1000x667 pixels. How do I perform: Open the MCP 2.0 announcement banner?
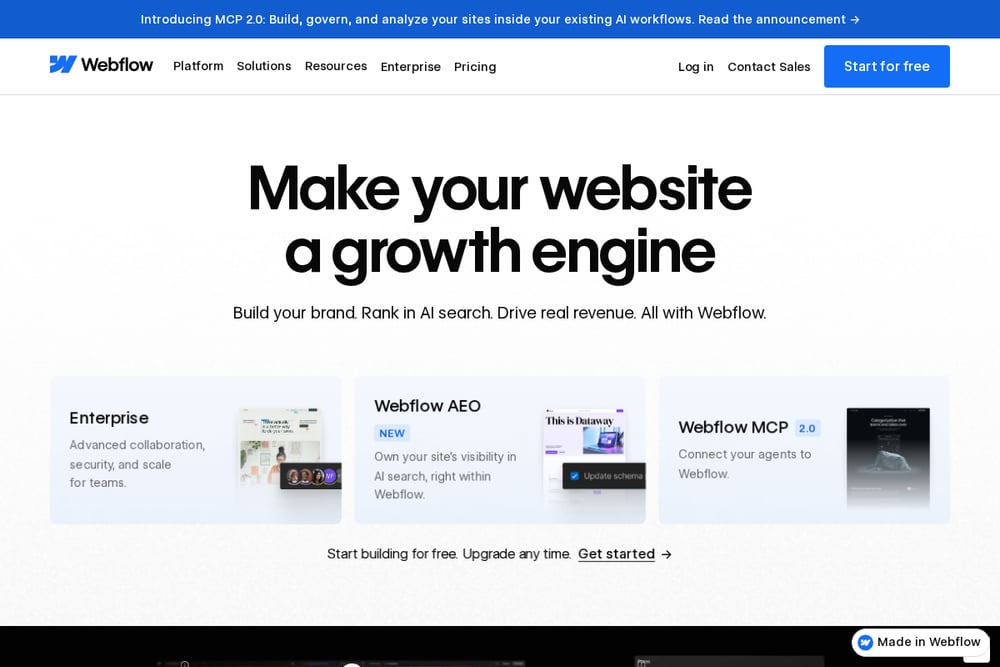click(x=500, y=19)
